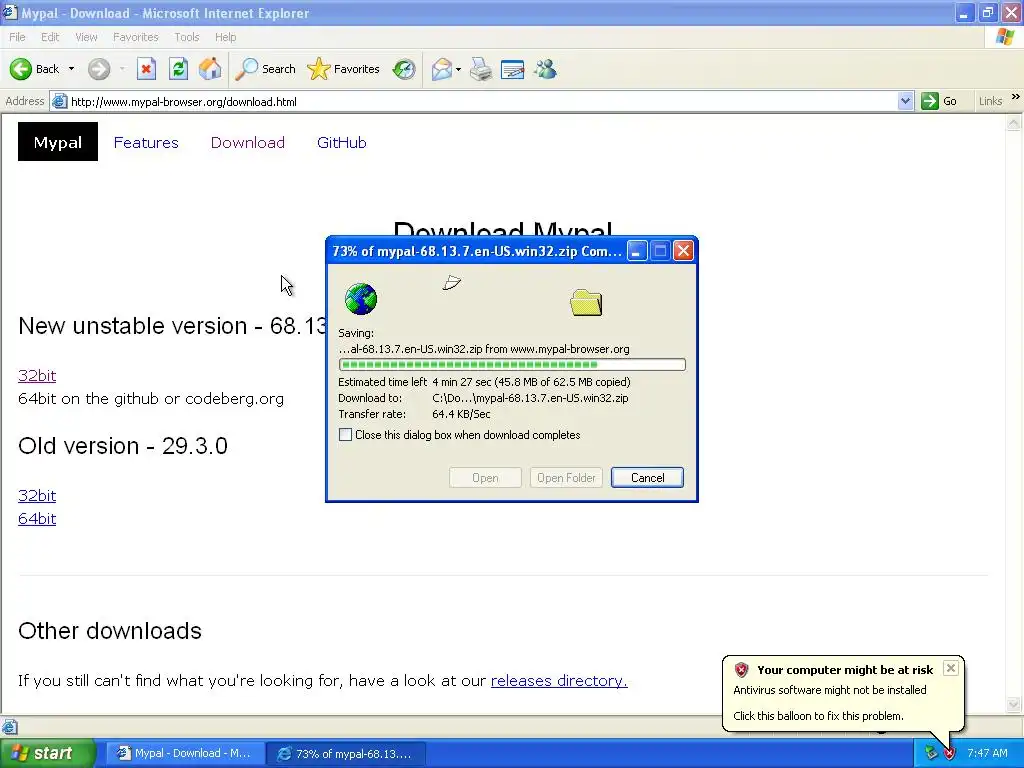Open the Help menu
Screen dimensions: 1024x768
point(225,37)
